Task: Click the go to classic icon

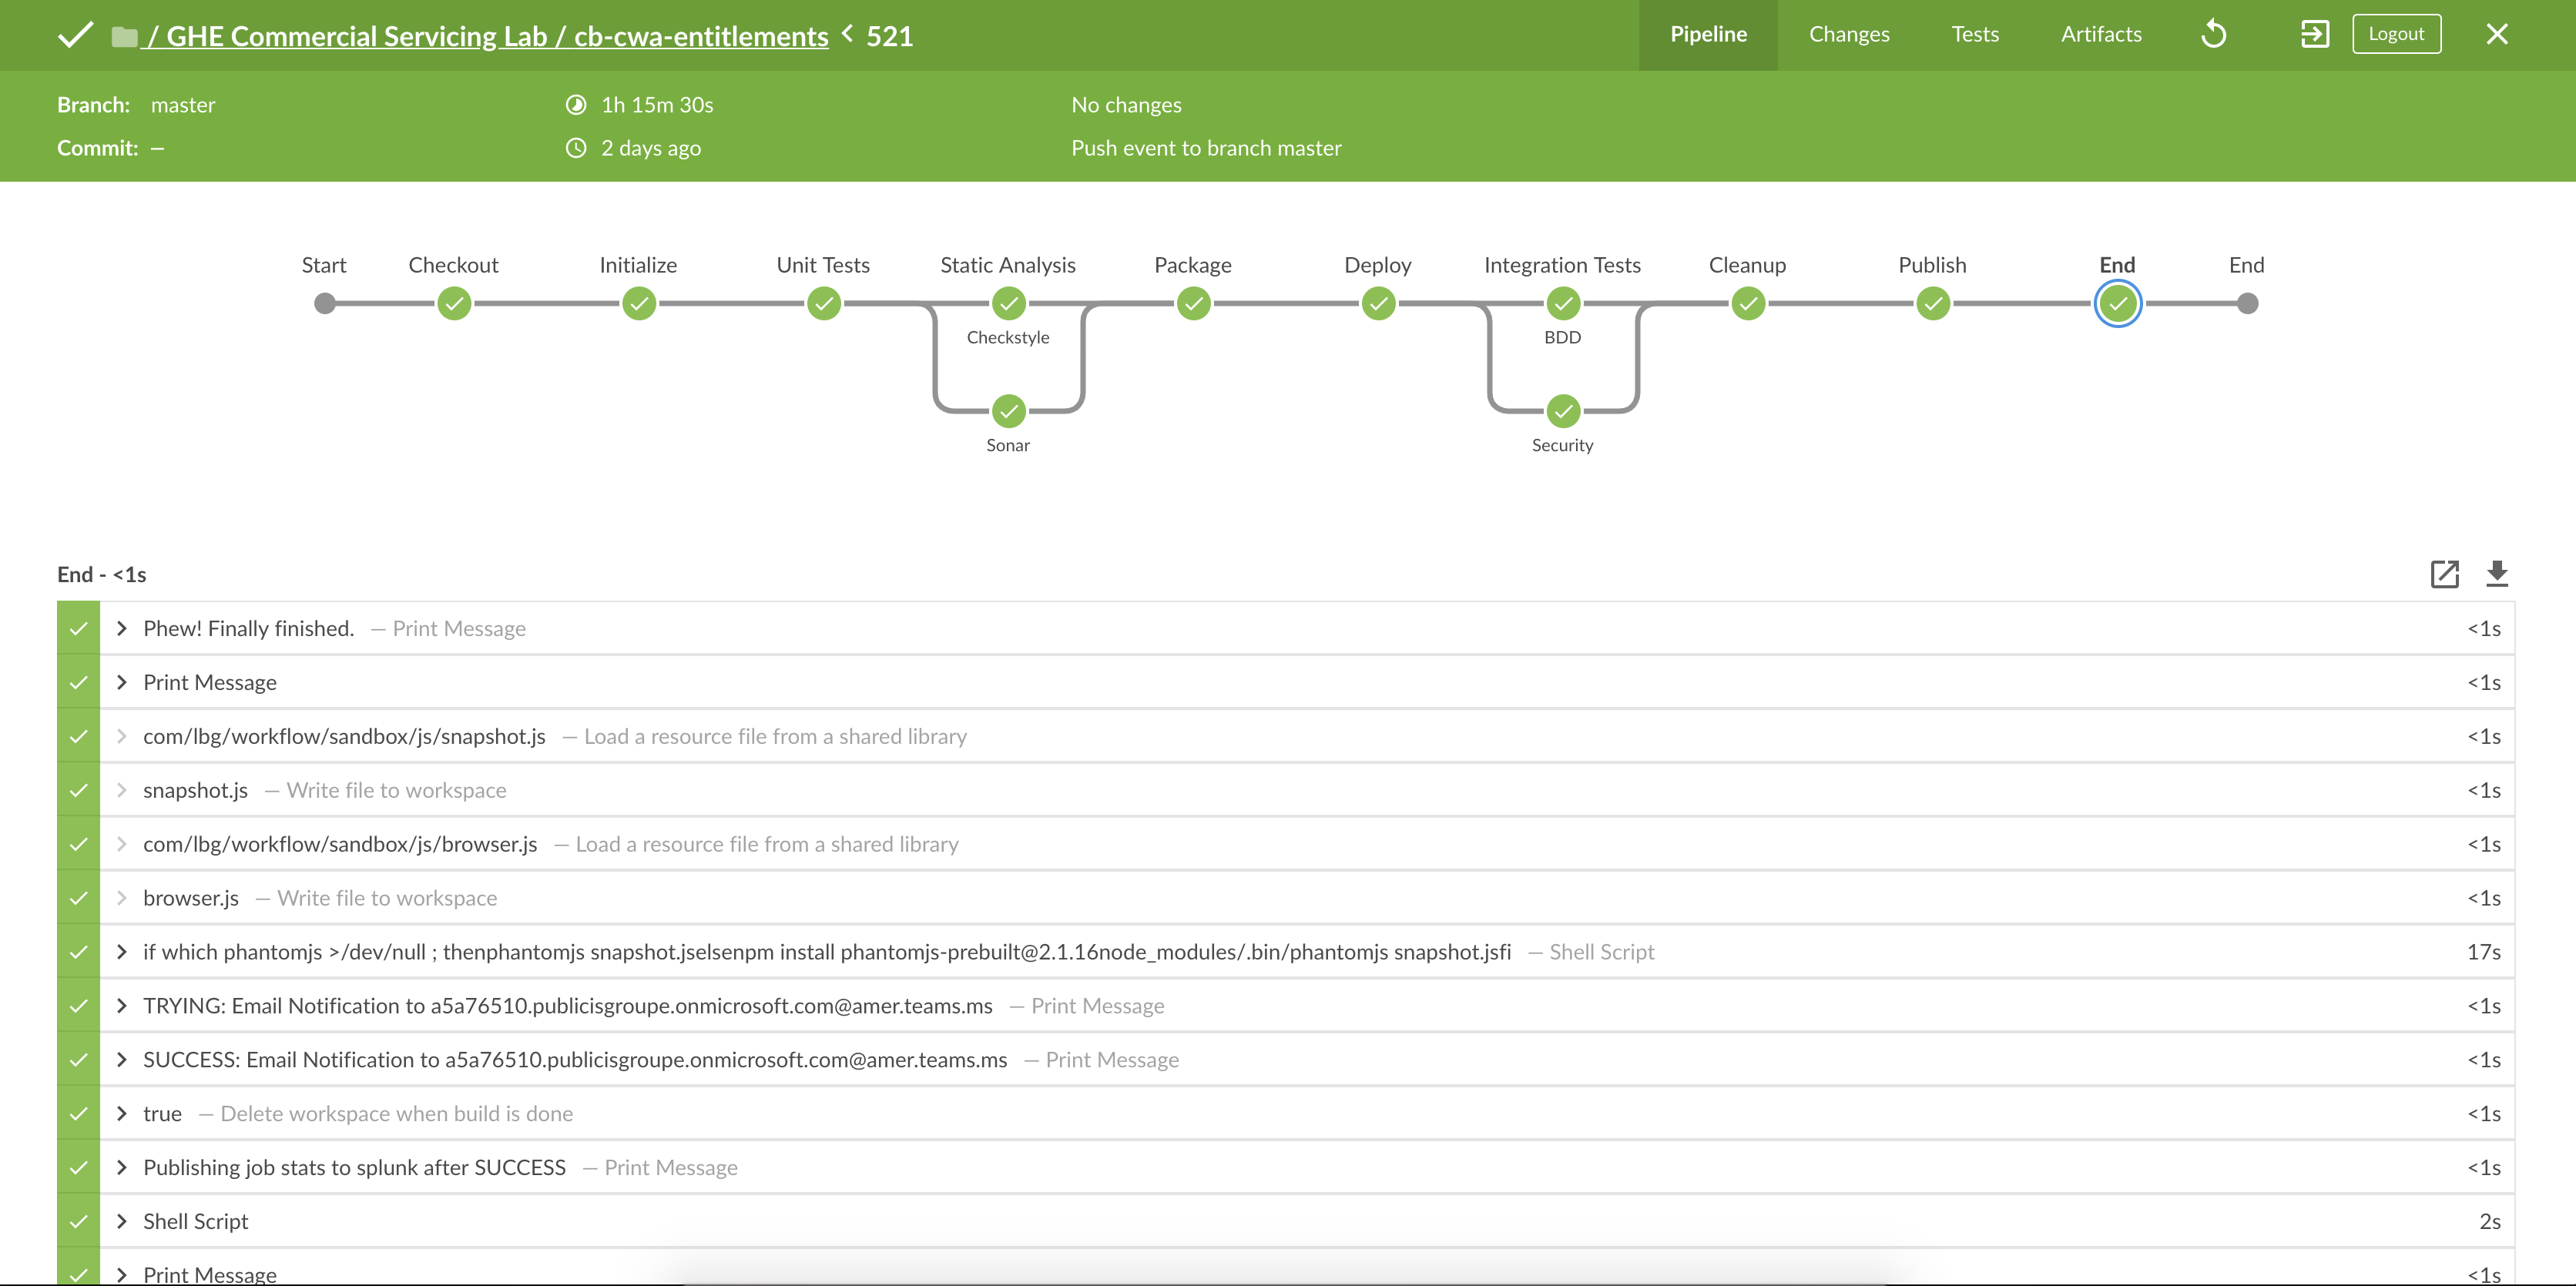Action: pos(2314,34)
